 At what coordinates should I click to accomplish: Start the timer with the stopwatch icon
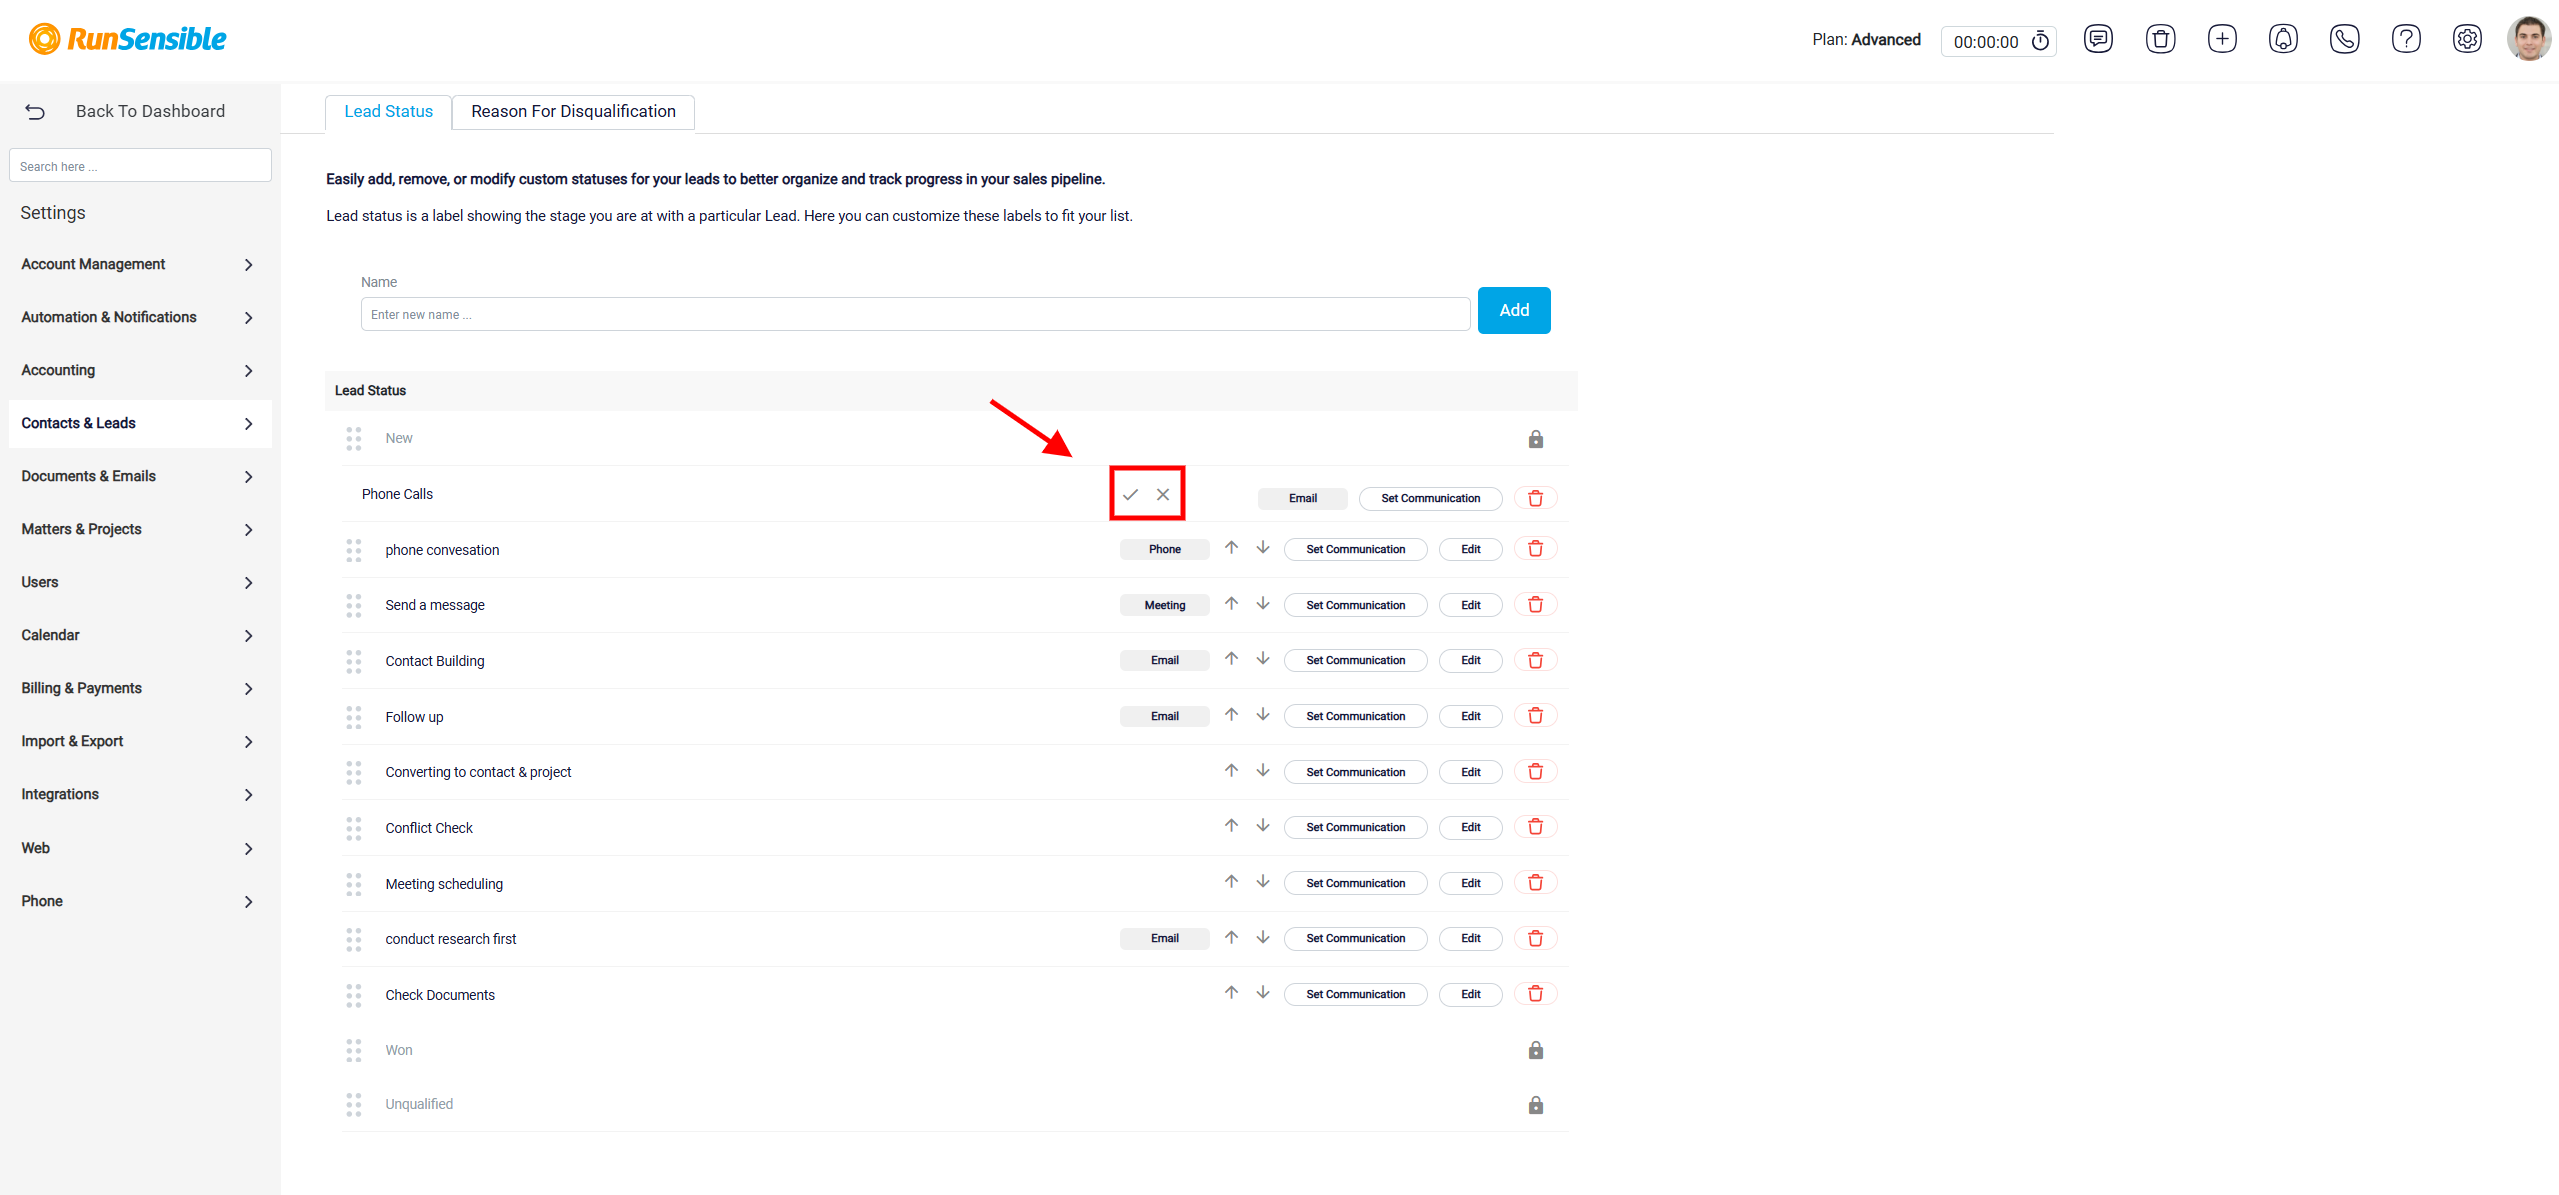pos(2040,41)
